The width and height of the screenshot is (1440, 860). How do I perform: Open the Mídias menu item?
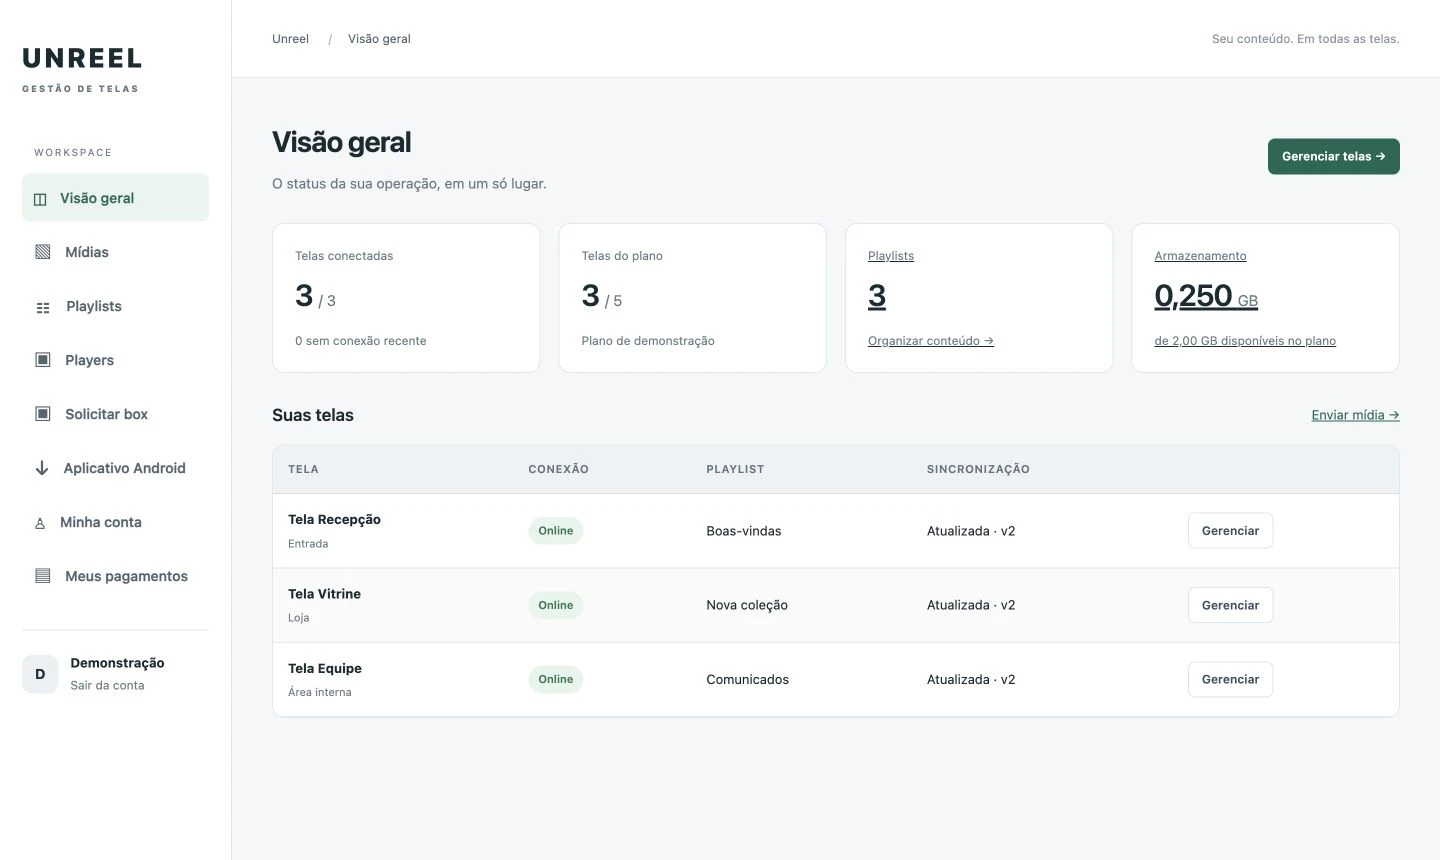(x=115, y=252)
